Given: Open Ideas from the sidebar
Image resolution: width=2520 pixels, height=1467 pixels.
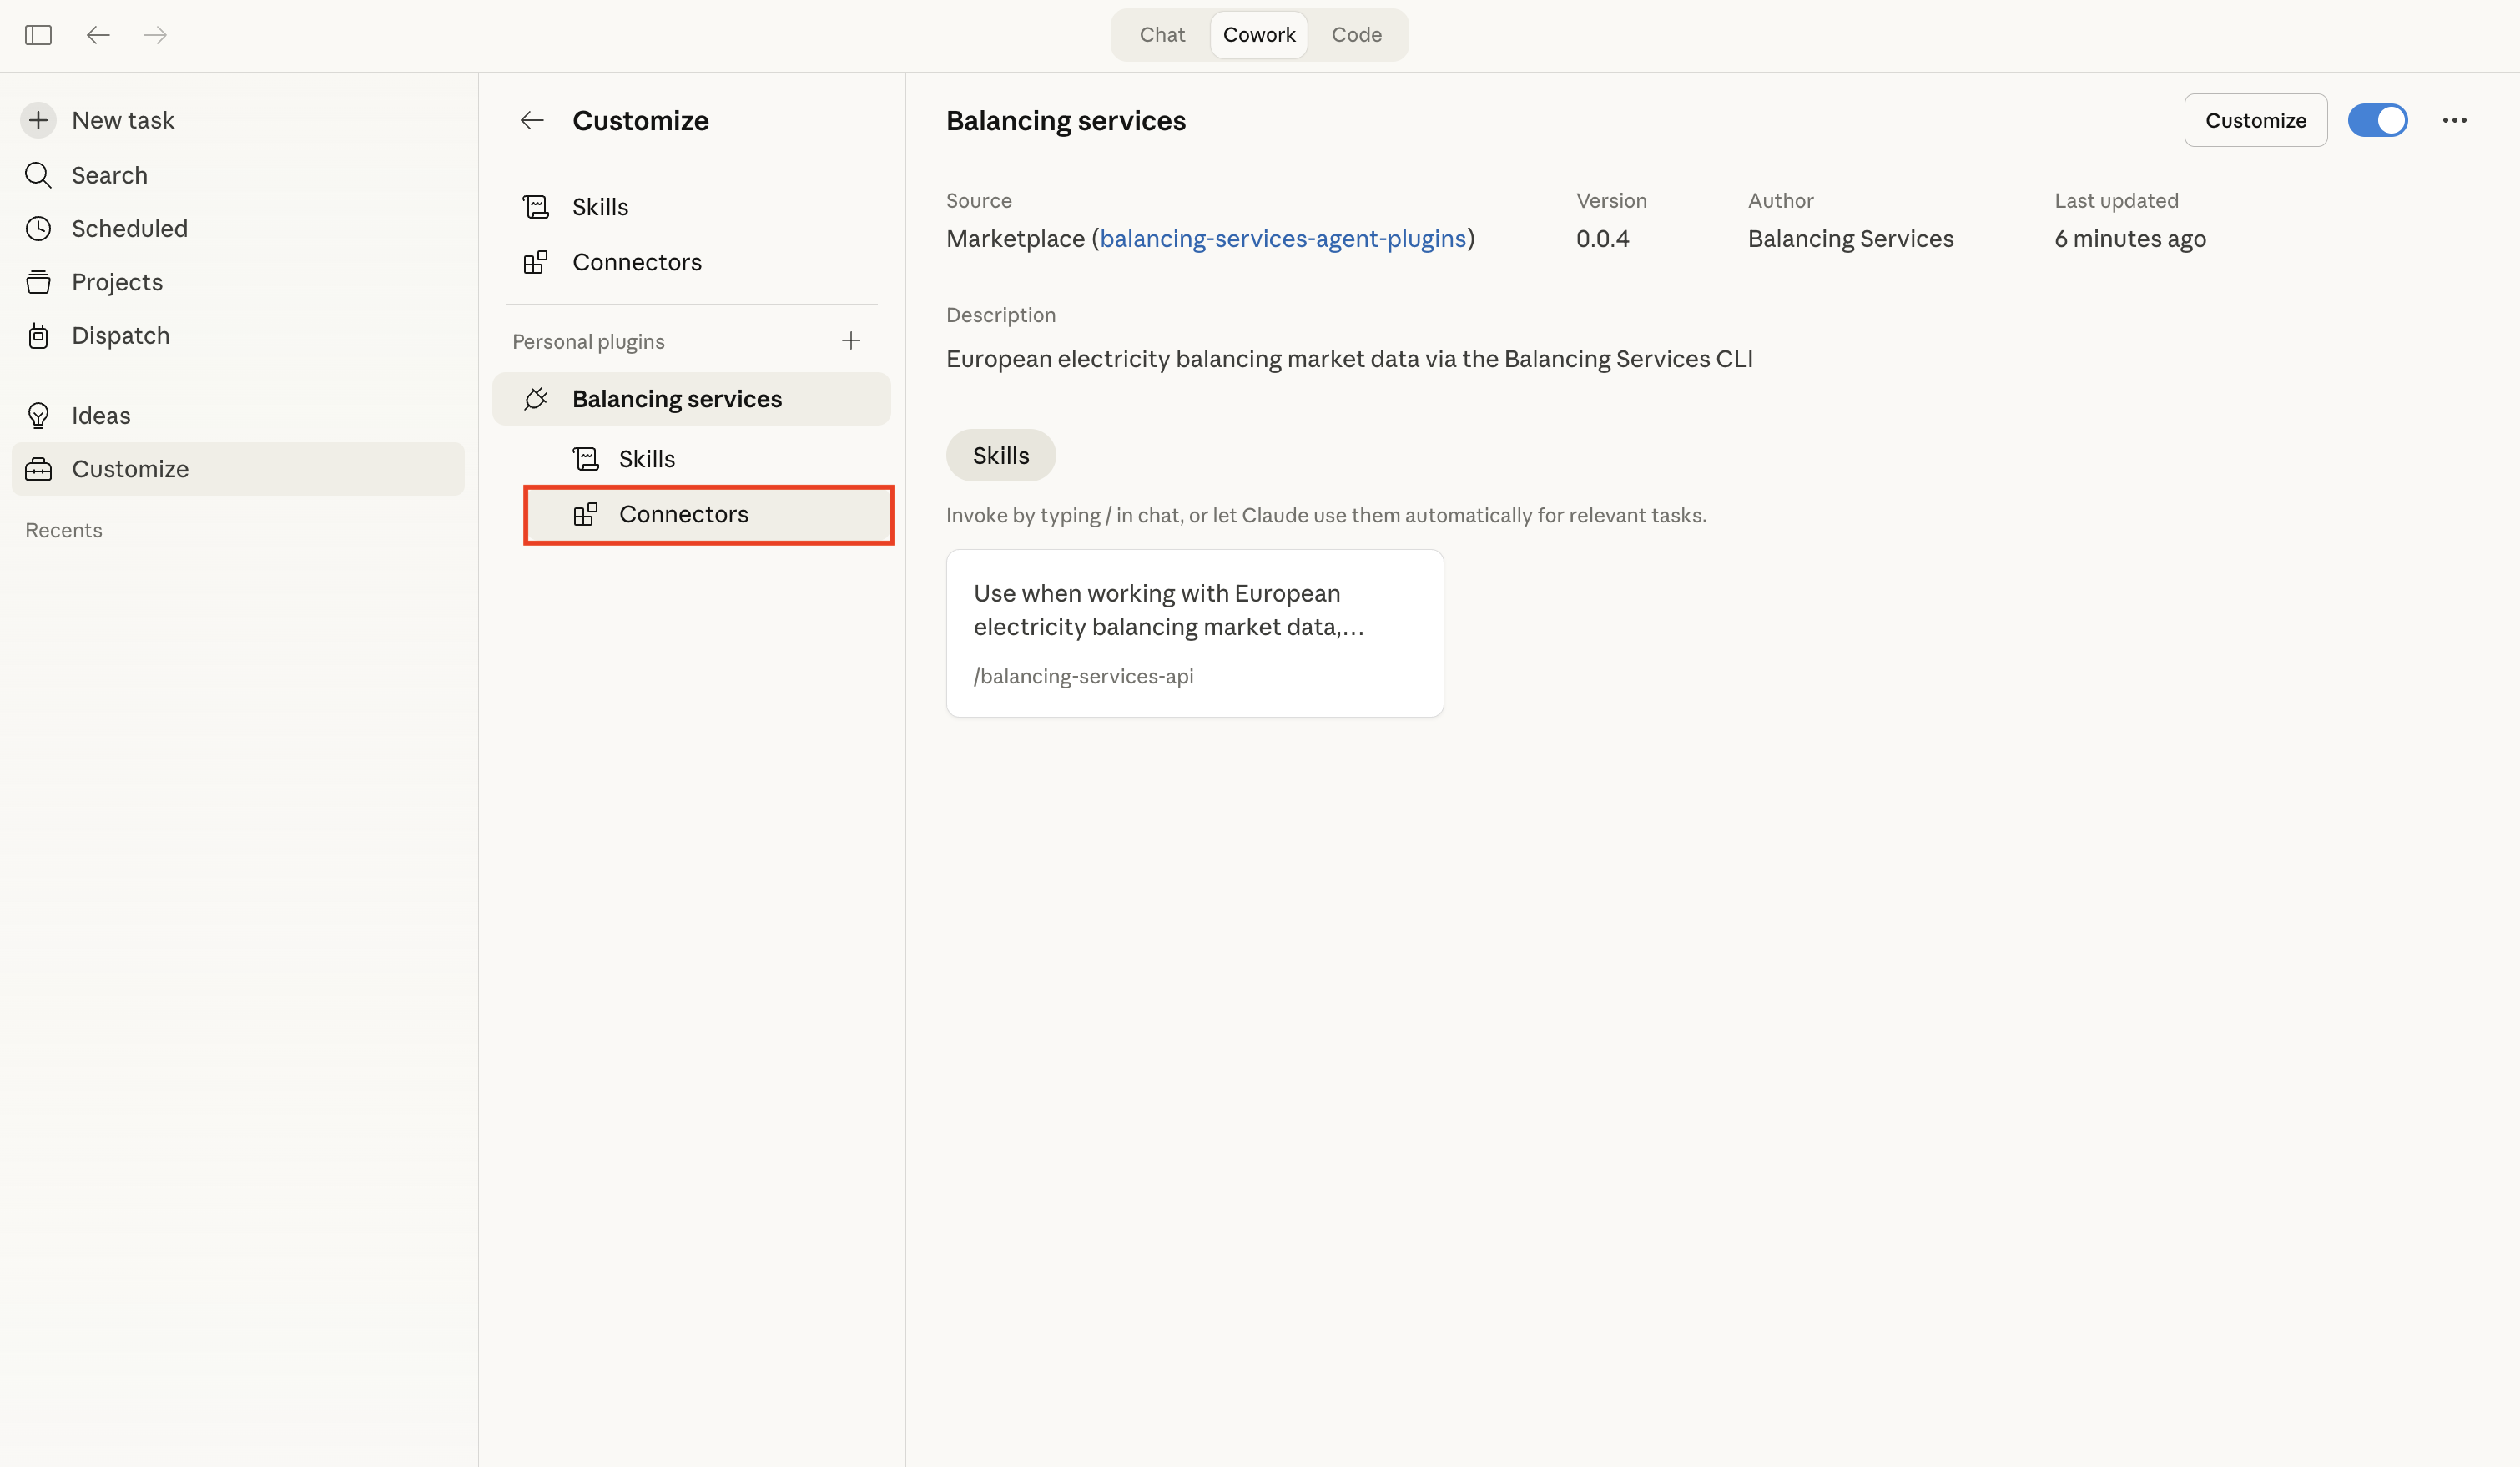Looking at the screenshot, I should point(102,415).
